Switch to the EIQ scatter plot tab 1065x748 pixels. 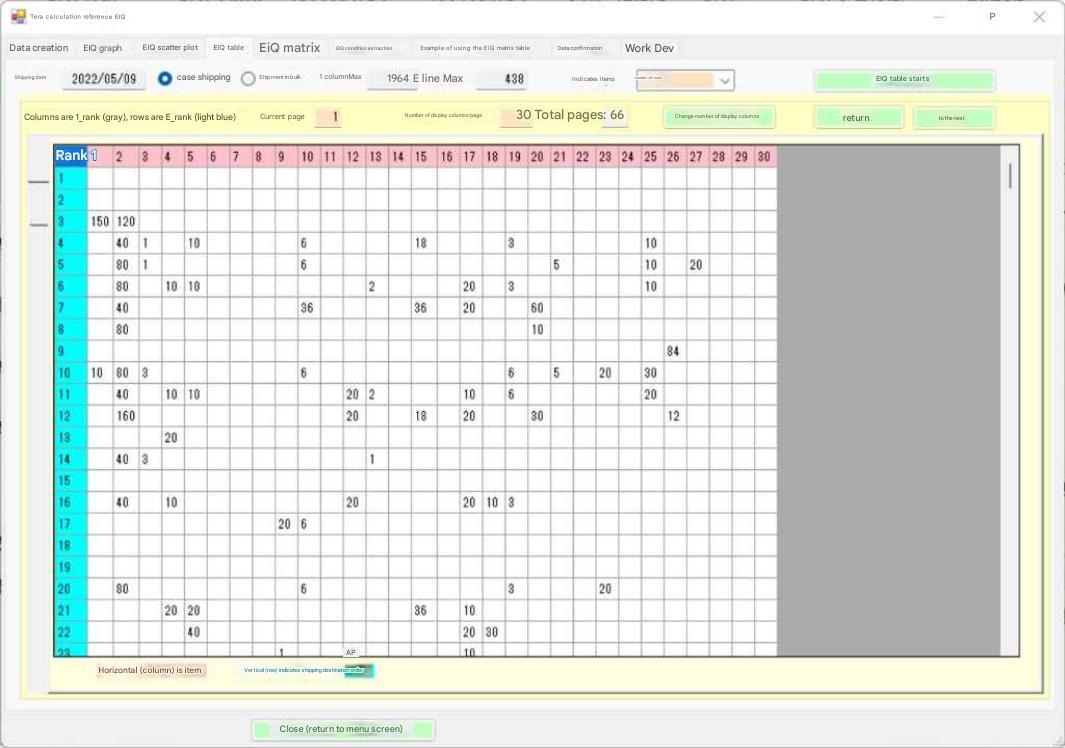coord(169,48)
